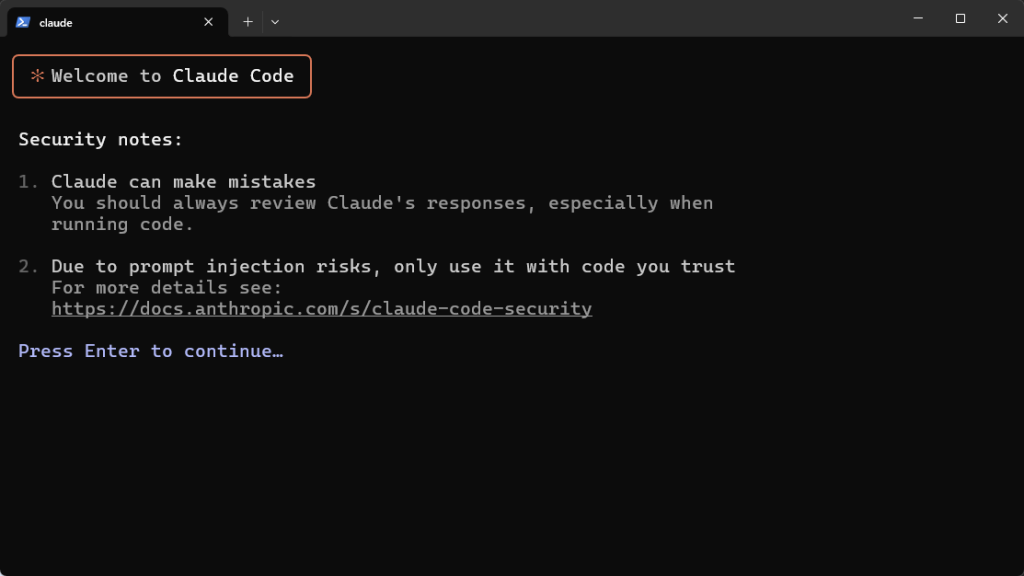
Task: Click the Welcome to Claude Code banner
Action: [x=162, y=76]
